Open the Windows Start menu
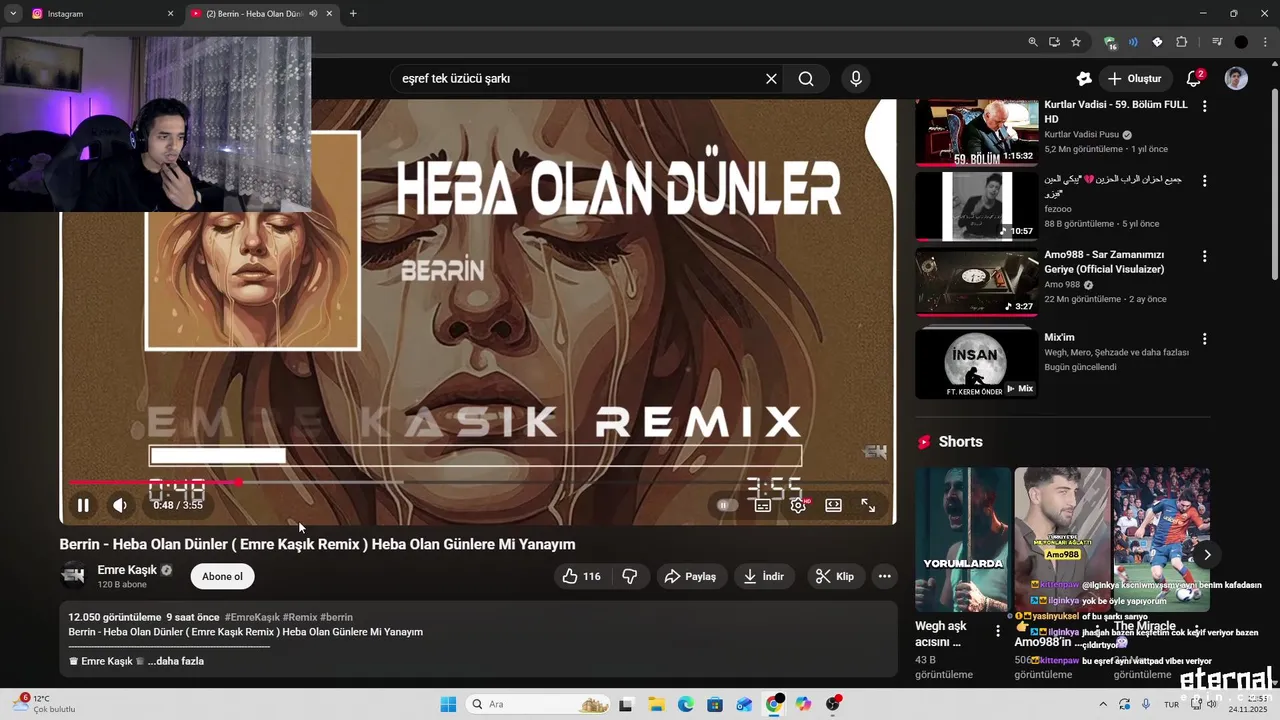1280x720 pixels. [448, 704]
